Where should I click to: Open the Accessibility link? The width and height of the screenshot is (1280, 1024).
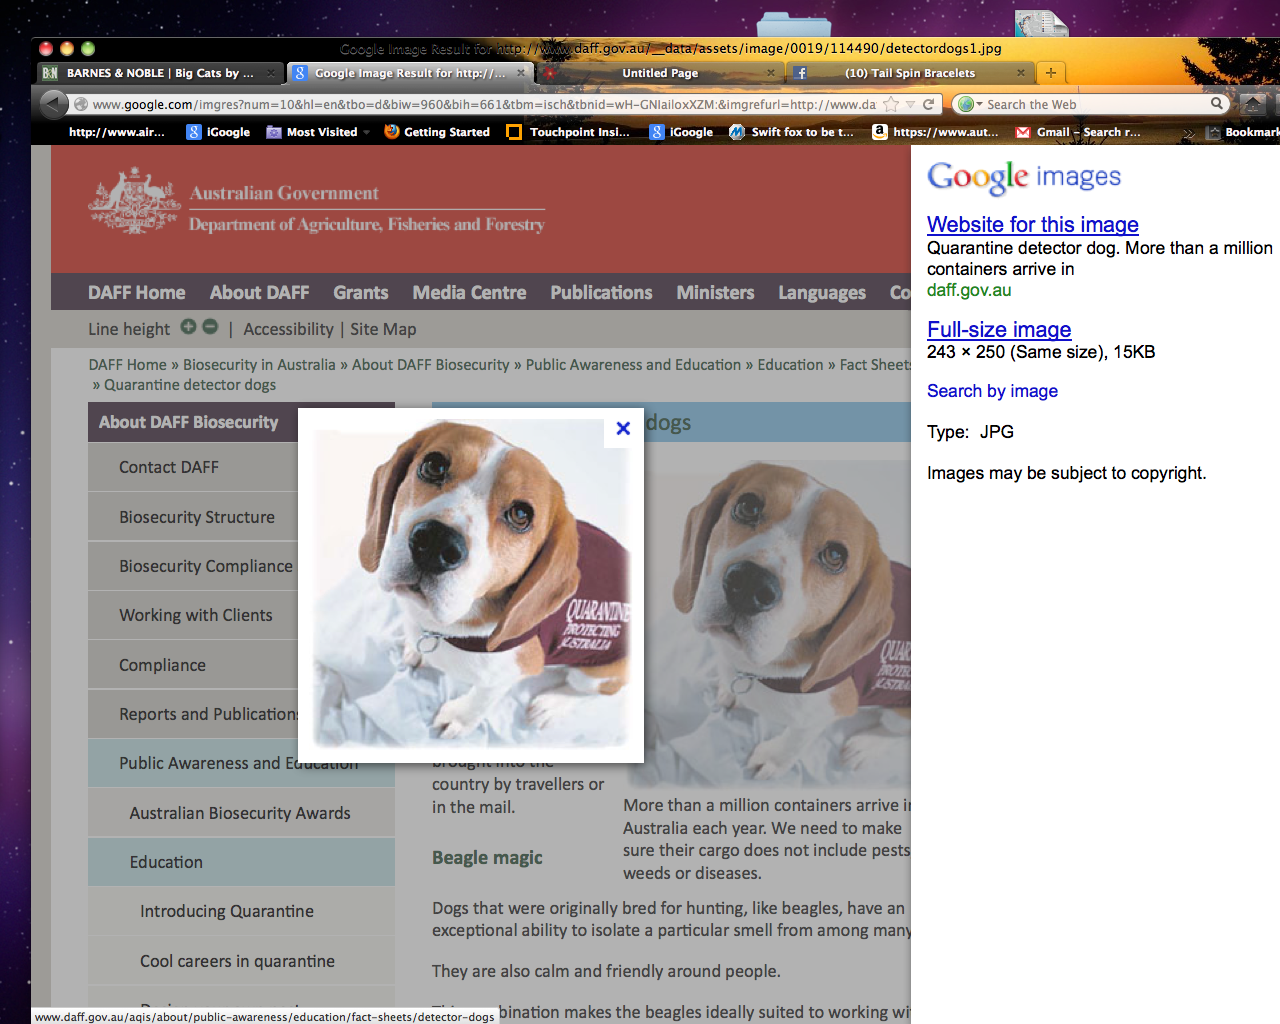[x=288, y=329]
